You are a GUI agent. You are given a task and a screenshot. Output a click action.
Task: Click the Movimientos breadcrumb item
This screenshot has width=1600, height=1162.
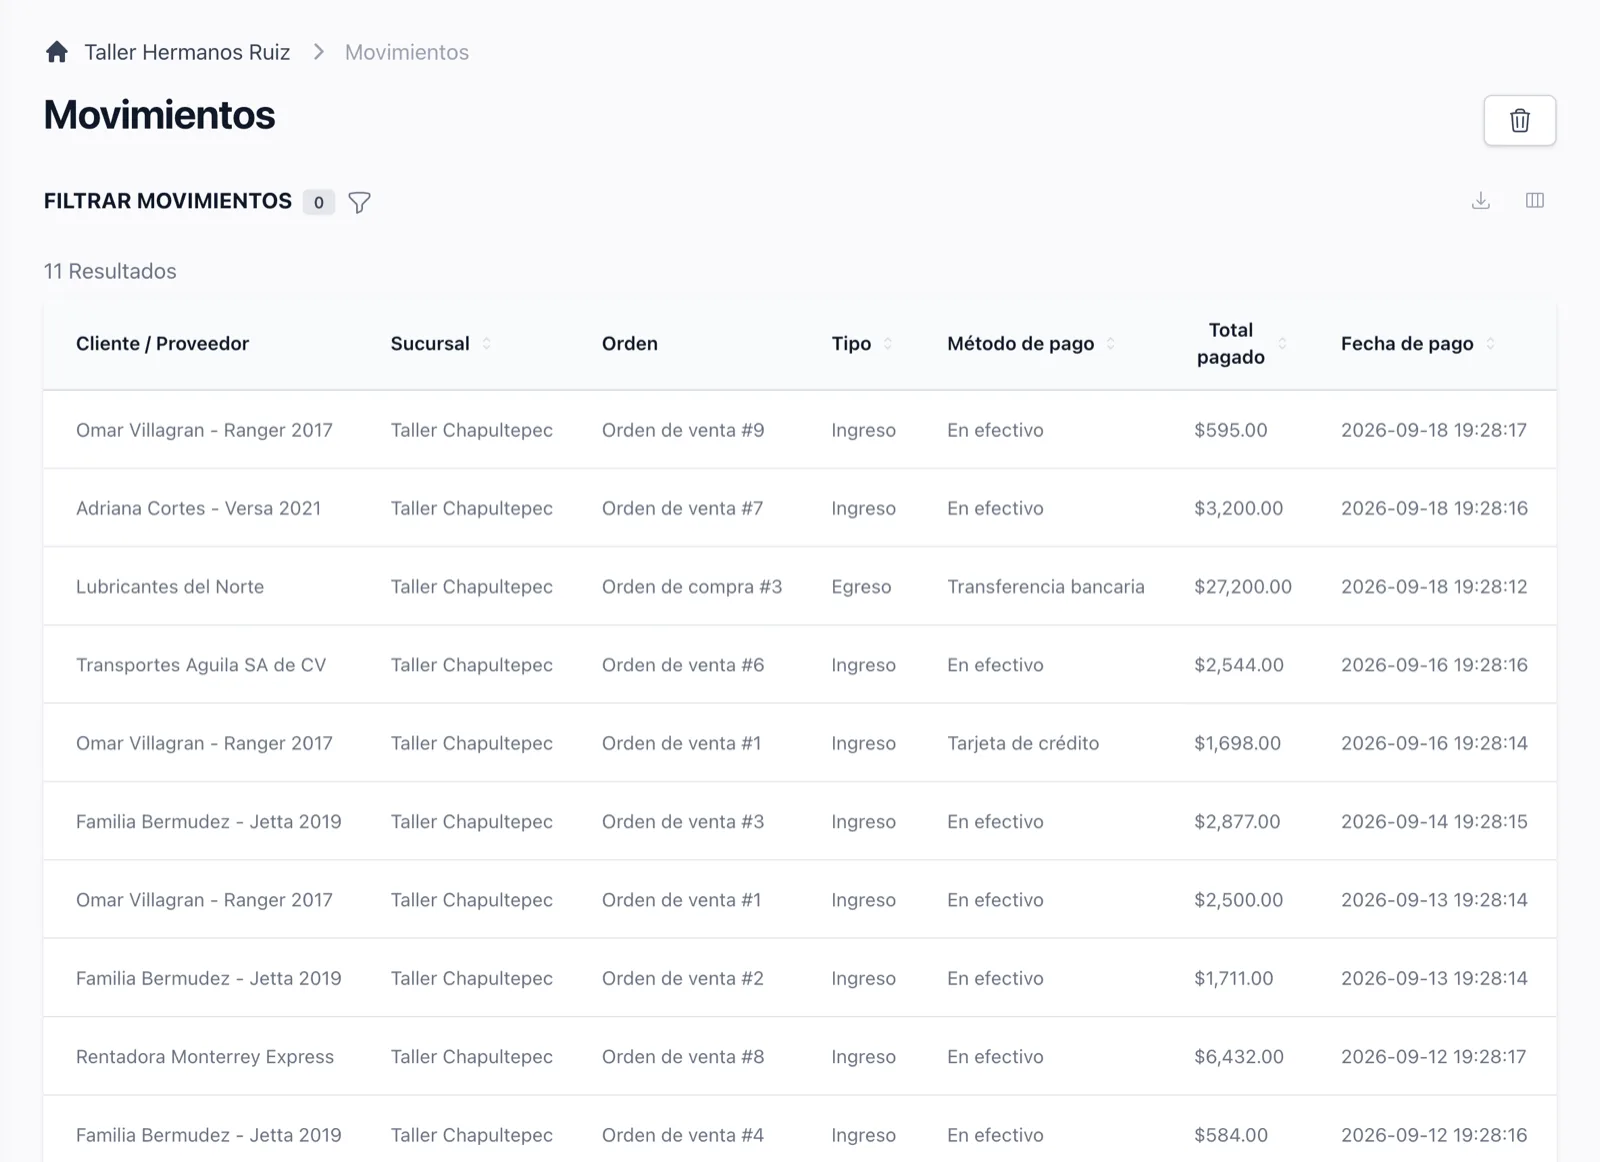click(x=407, y=52)
